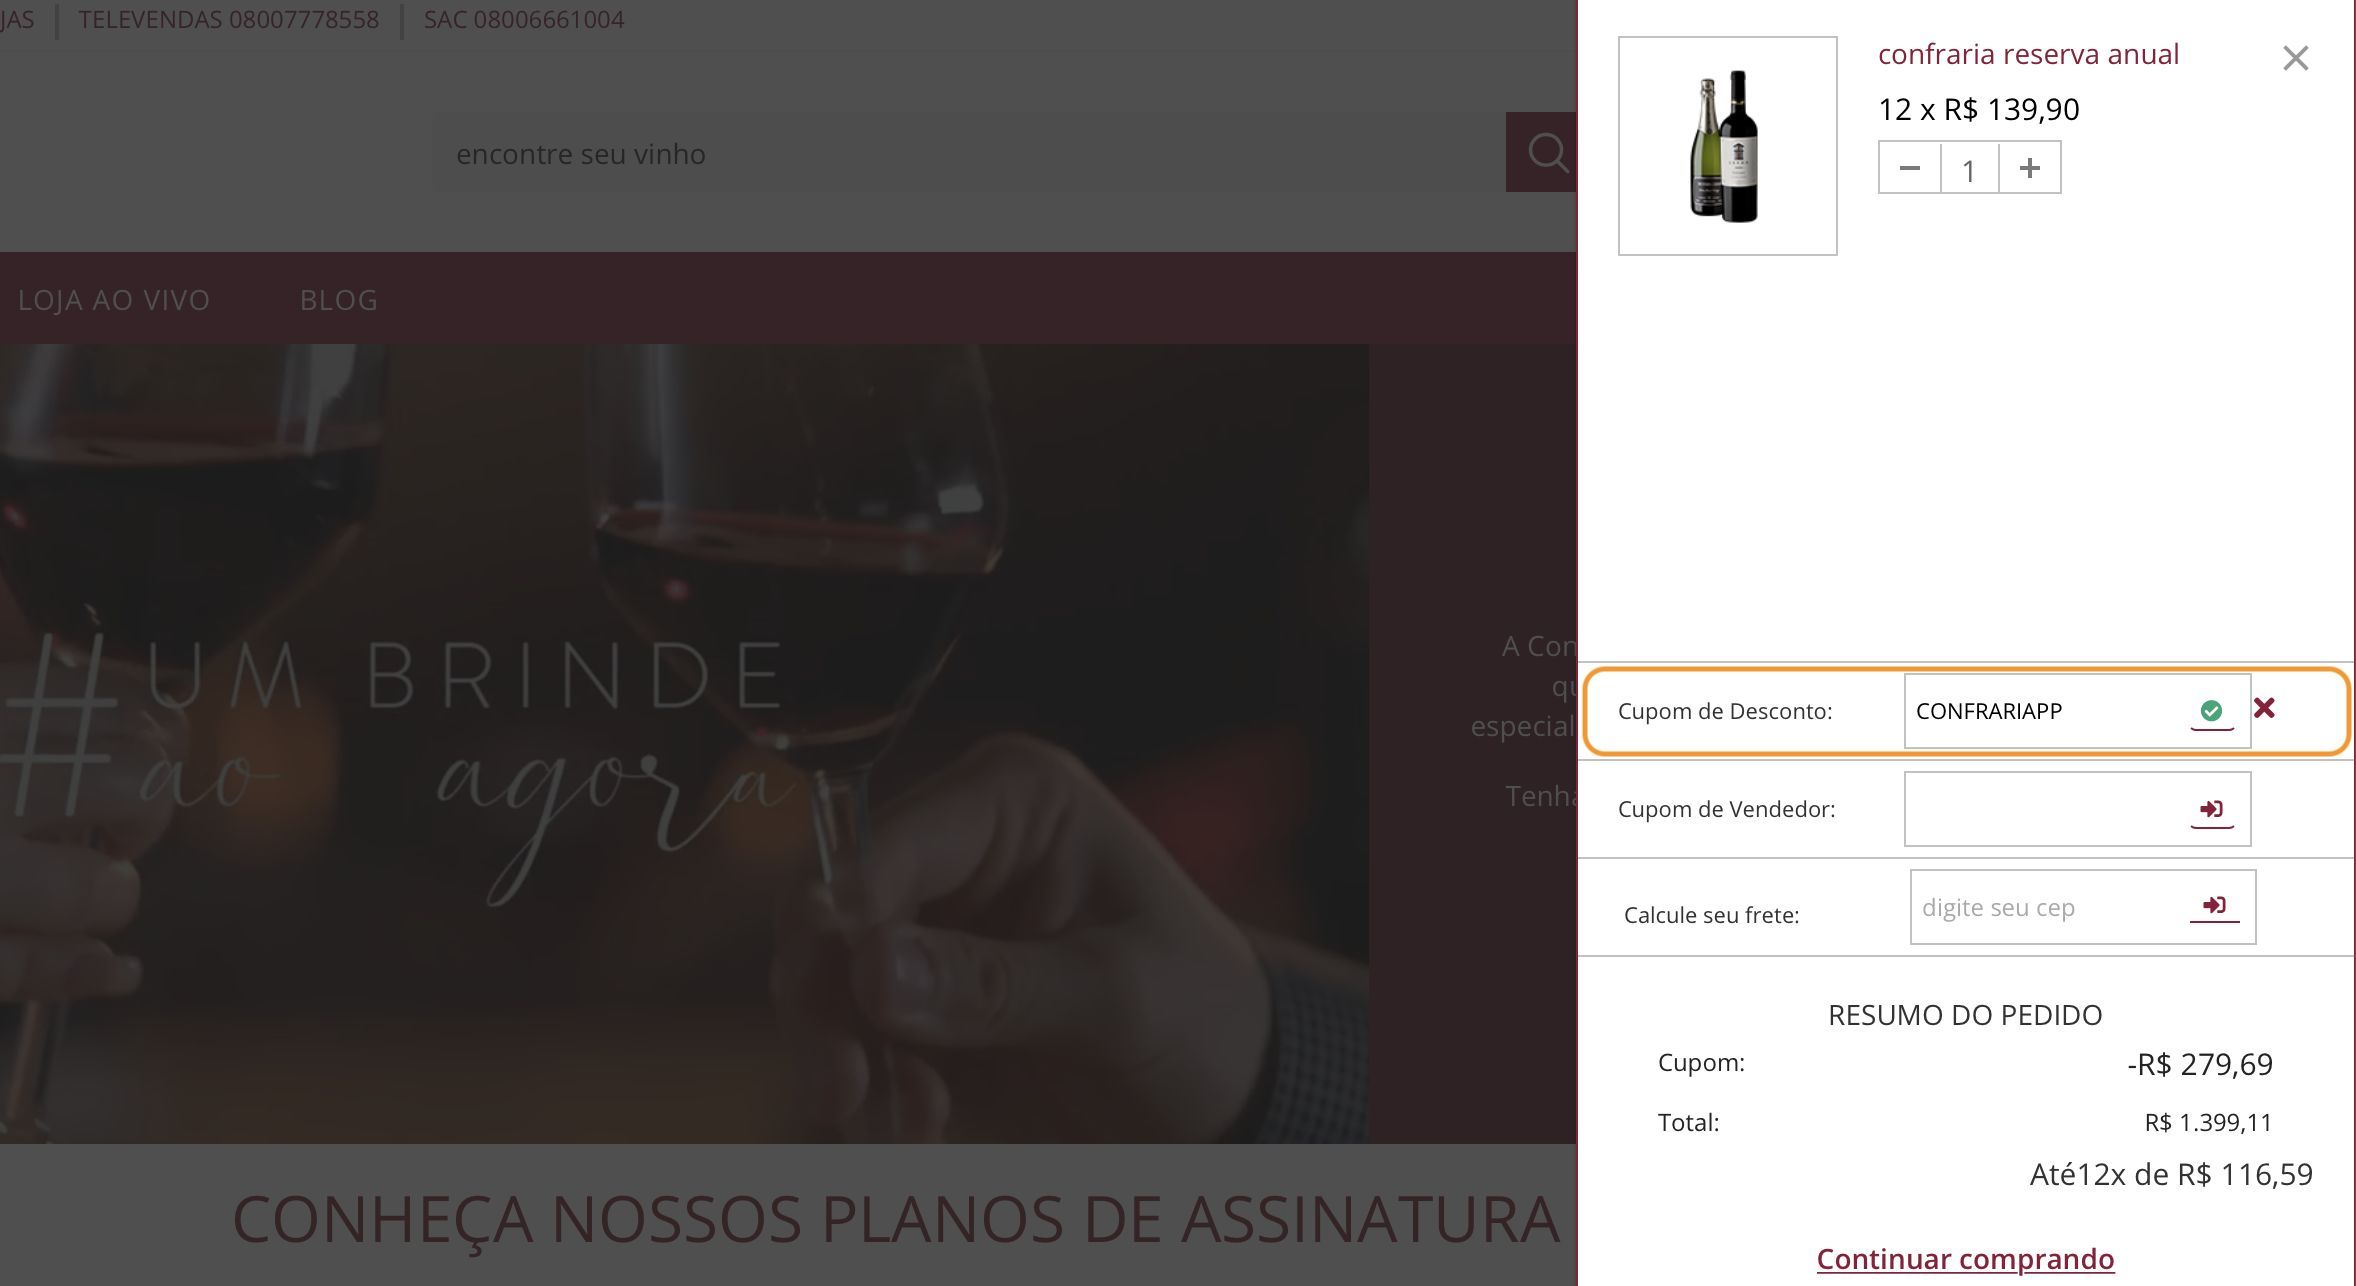Click the quantity value field

1969,169
